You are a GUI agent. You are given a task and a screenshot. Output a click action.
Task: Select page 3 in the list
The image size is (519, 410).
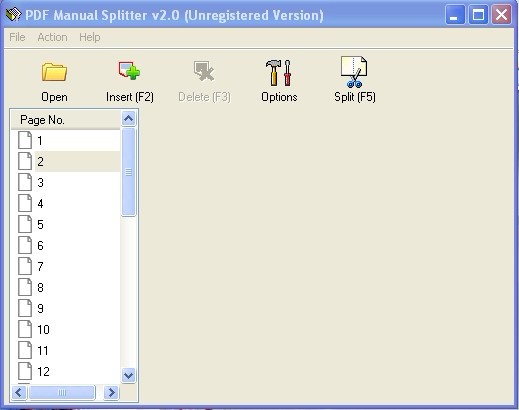pyautogui.click(x=68, y=182)
